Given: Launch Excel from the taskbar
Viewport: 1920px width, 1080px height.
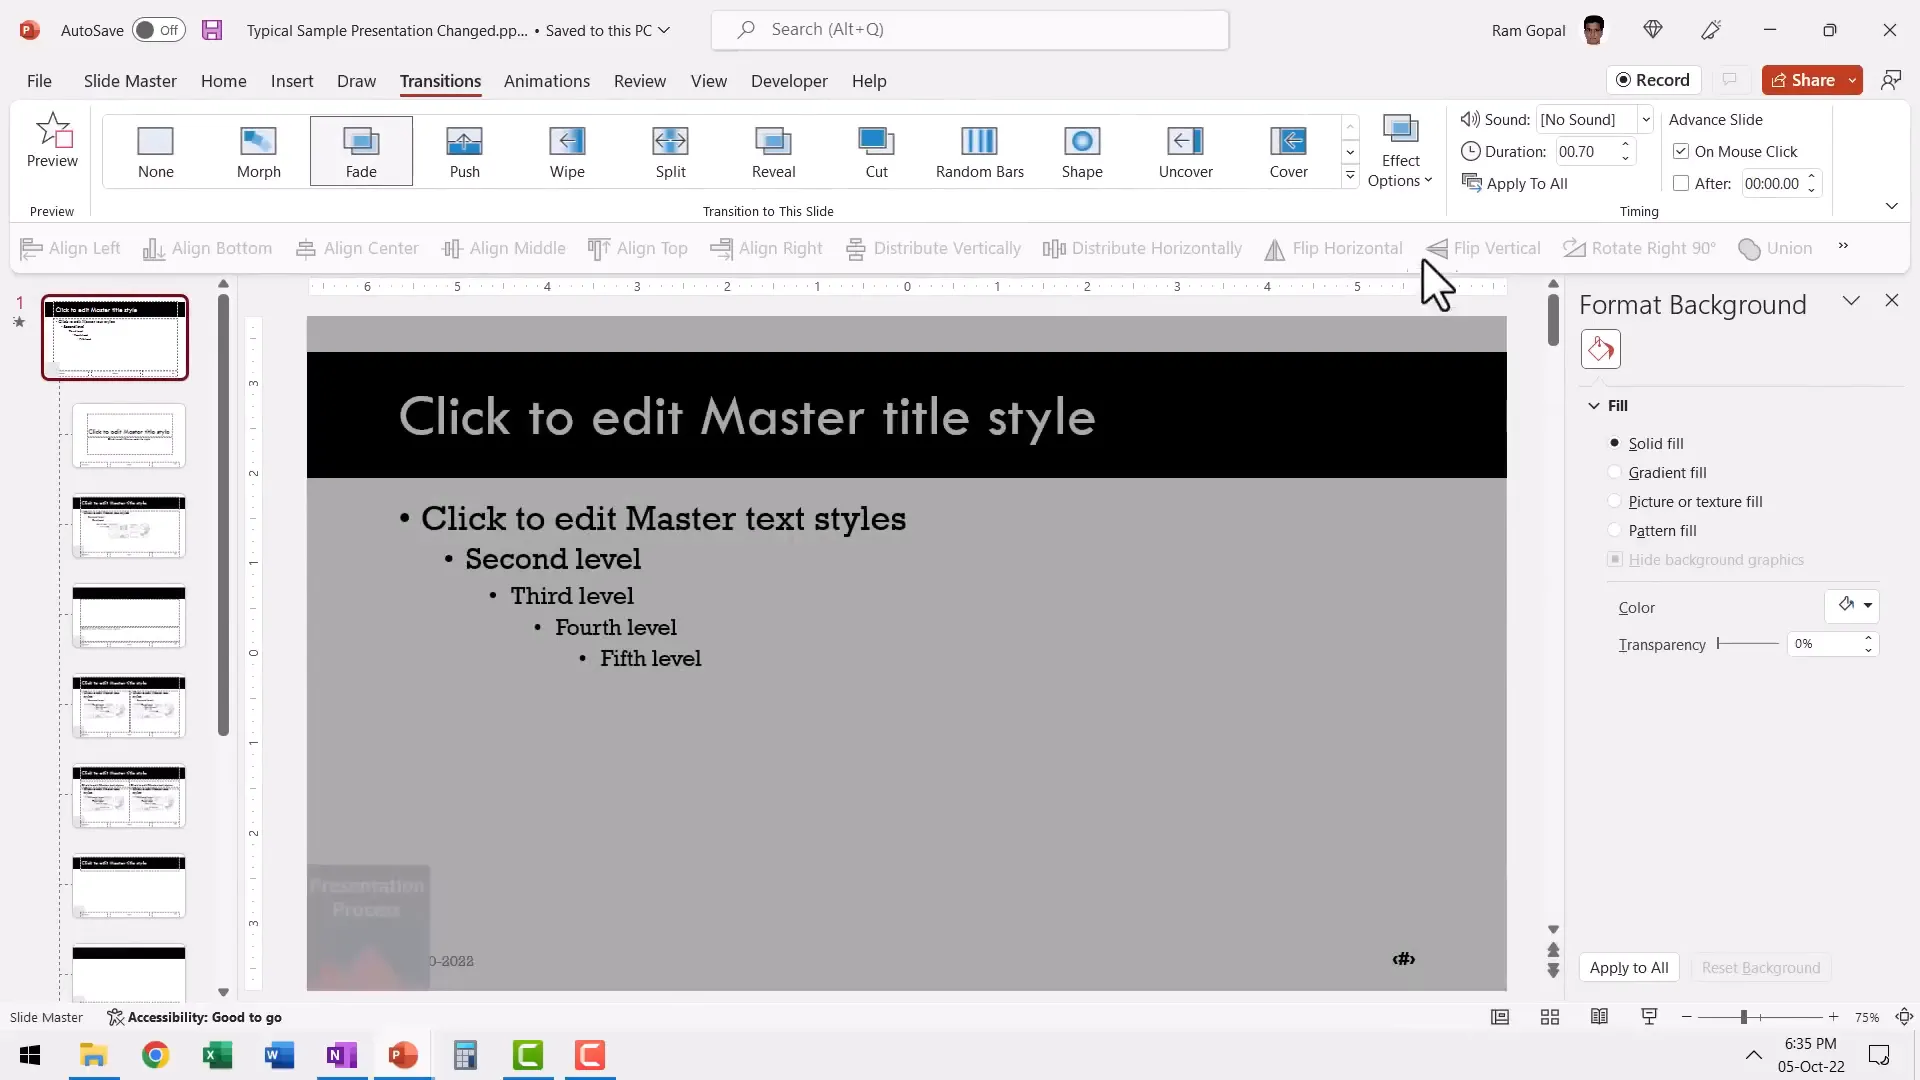Looking at the screenshot, I should [217, 1055].
